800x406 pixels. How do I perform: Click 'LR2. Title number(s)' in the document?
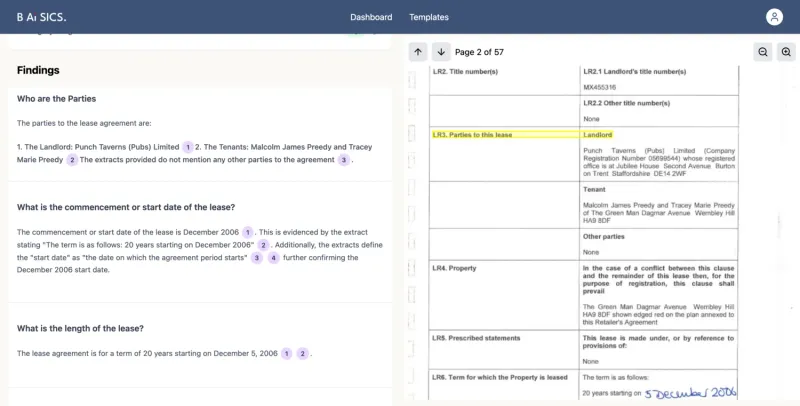465,71
